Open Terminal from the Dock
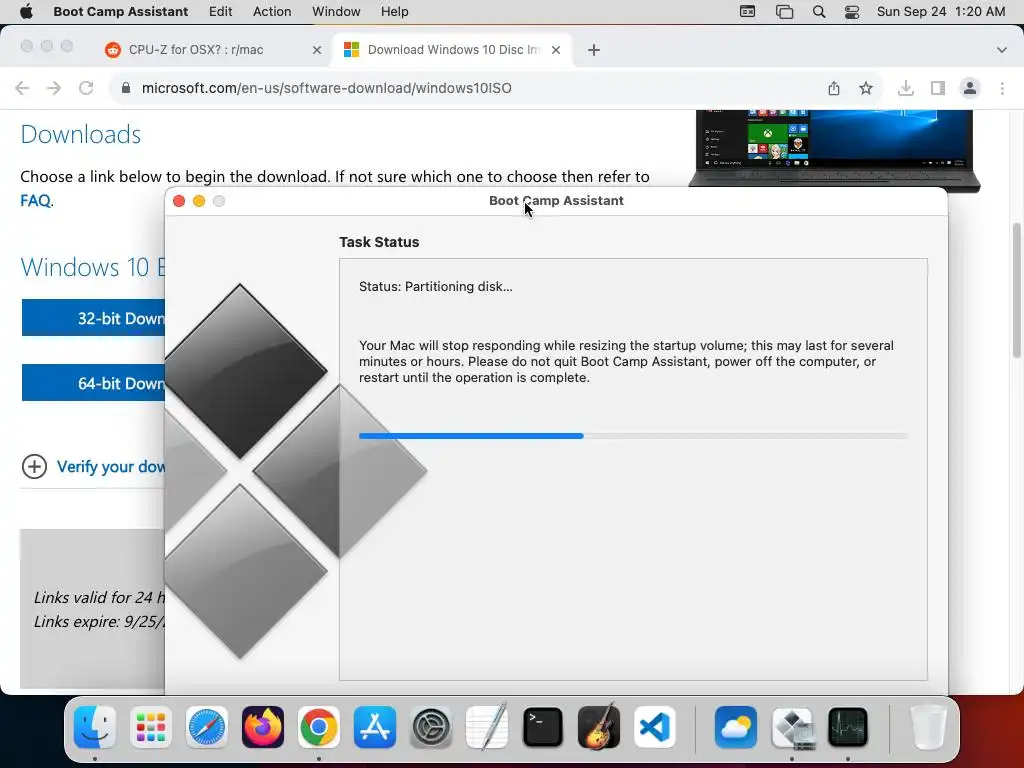This screenshot has height=768, width=1024. coord(543,727)
